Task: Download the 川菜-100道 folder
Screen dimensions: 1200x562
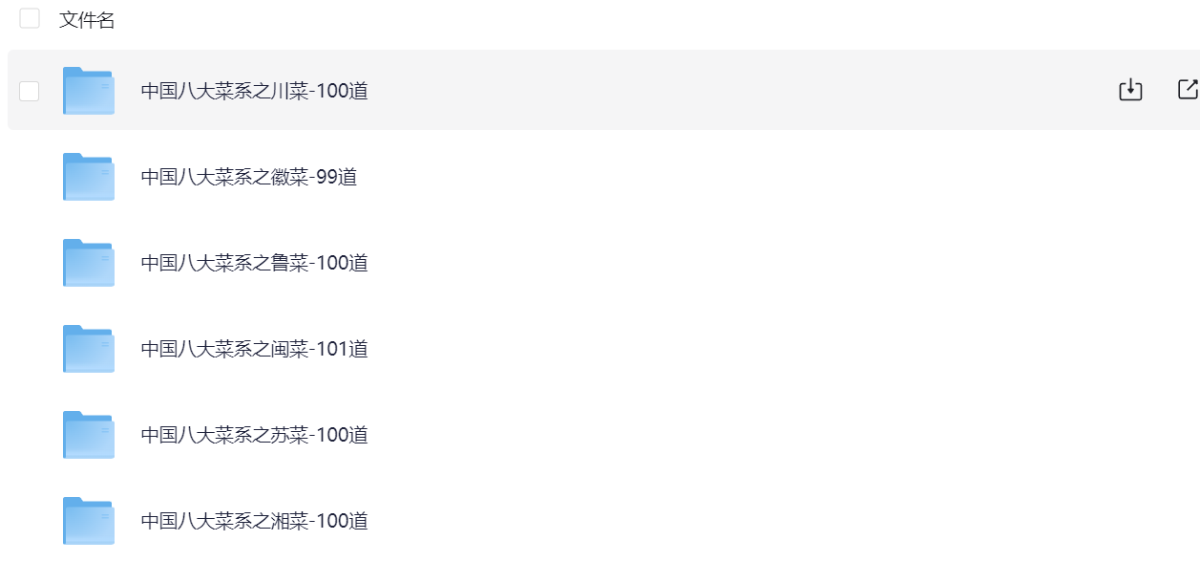Action: click(1130, 90)
